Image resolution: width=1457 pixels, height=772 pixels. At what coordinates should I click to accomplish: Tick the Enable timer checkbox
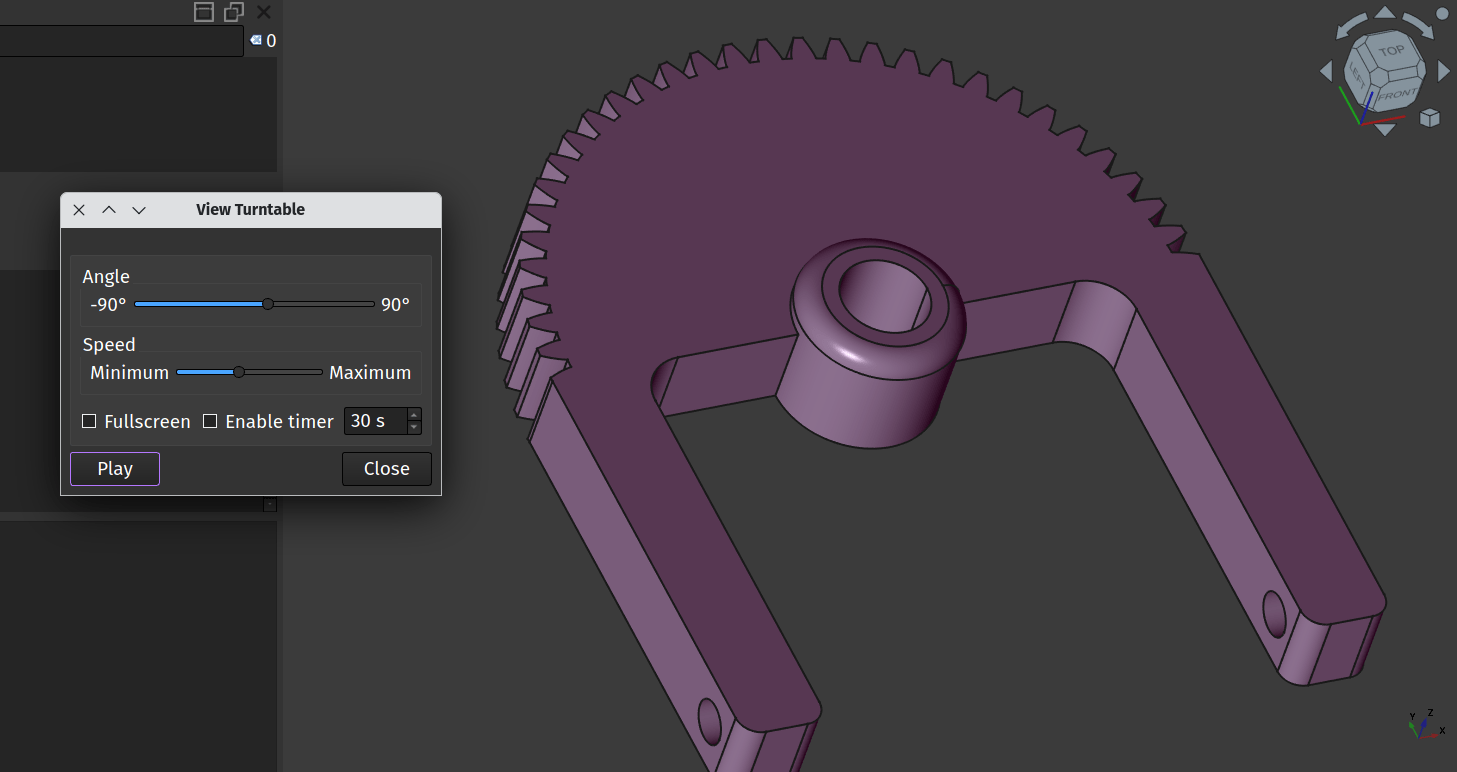click(x=210, y=421)
